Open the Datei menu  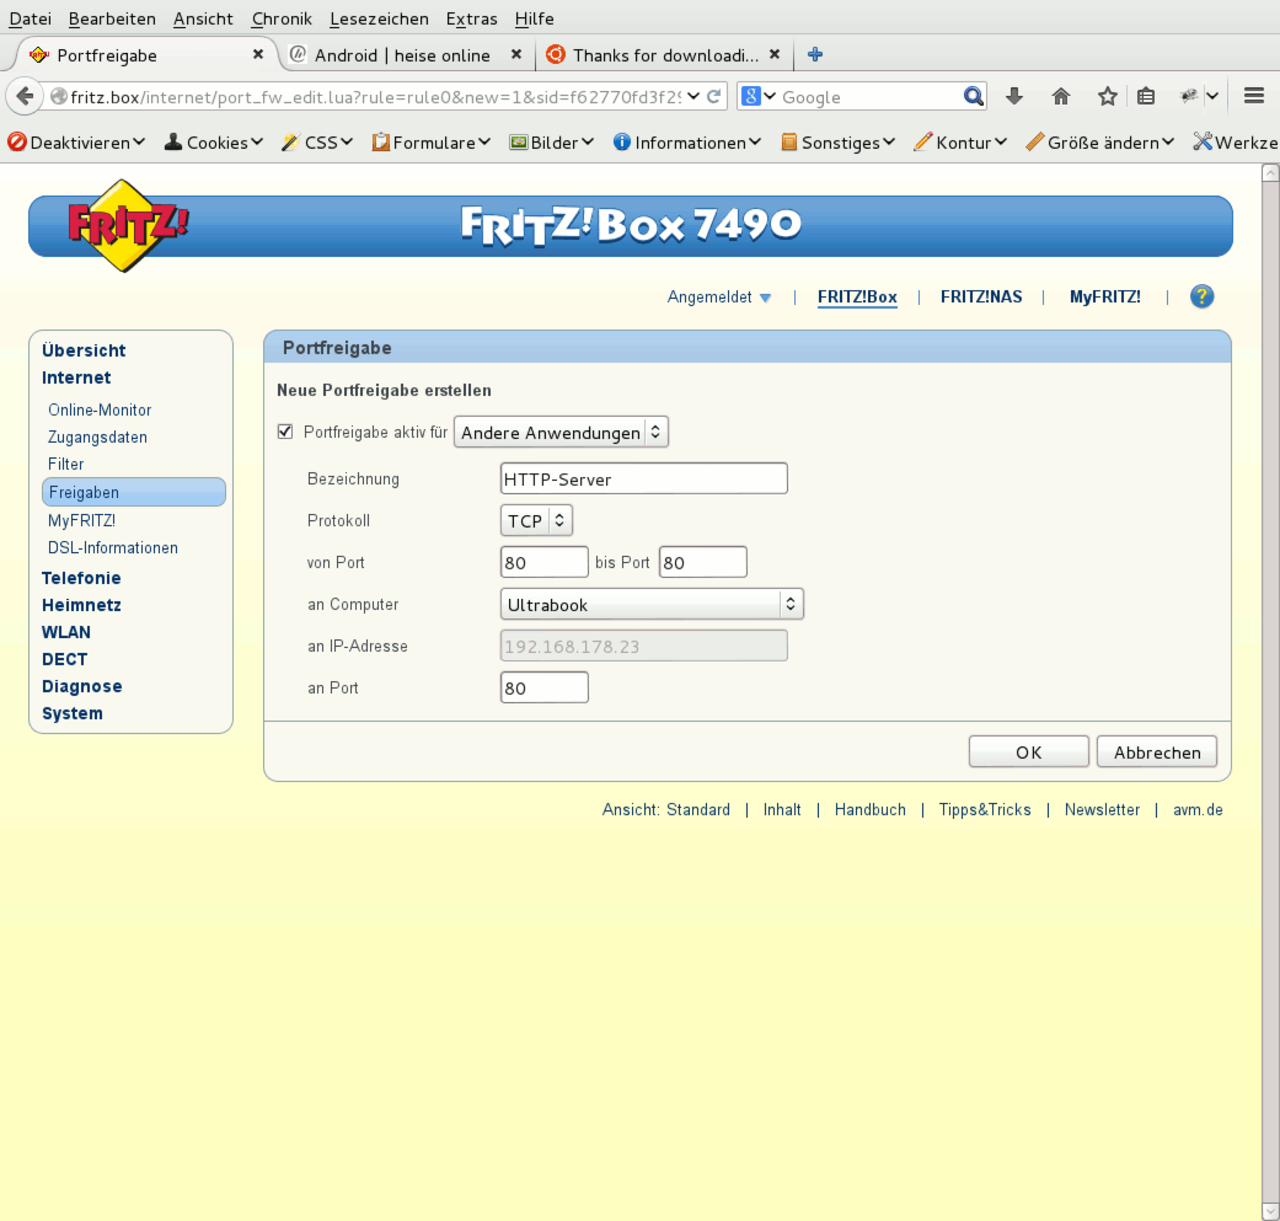pos(30,18)
